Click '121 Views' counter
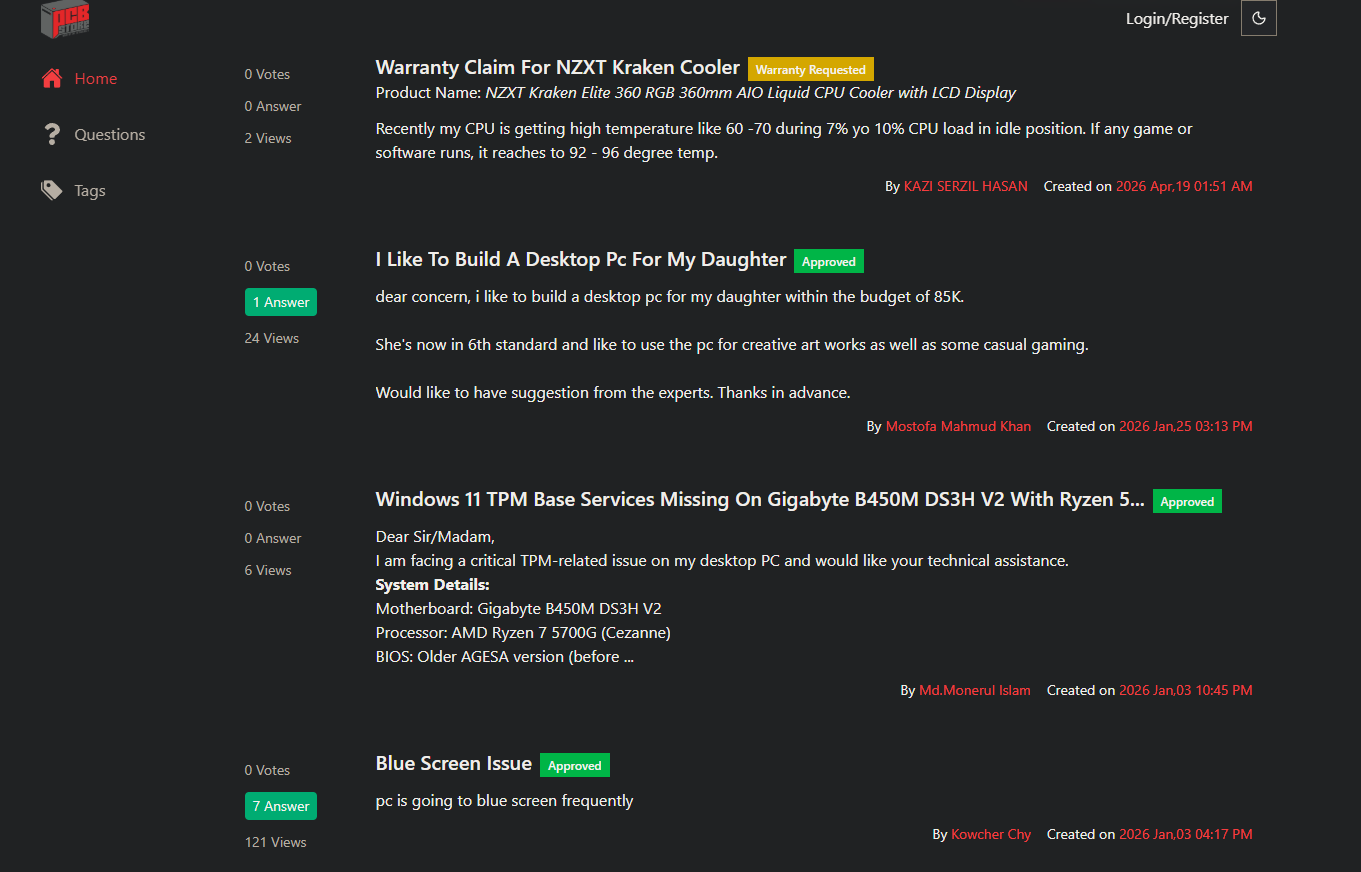The image size is (1361, 872). pyautogui.click(x=276, y=842)
